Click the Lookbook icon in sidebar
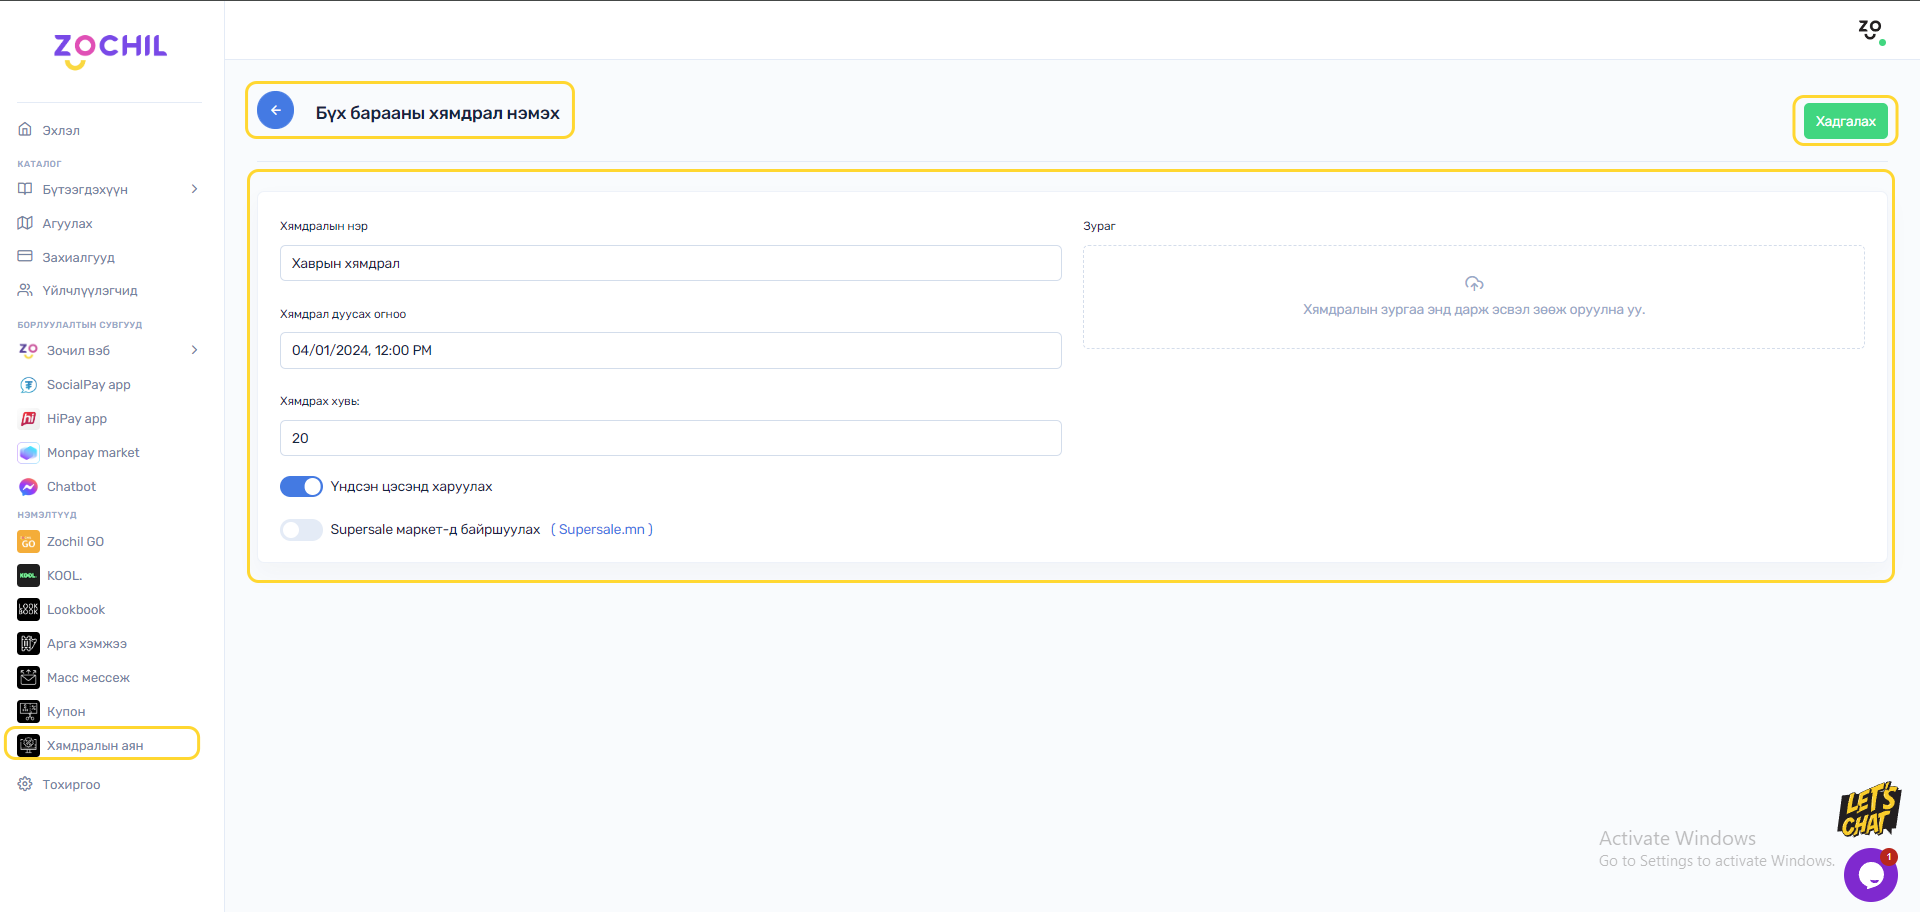The height and width of the screenshot is (912, 1920). (x=28, y=610)
